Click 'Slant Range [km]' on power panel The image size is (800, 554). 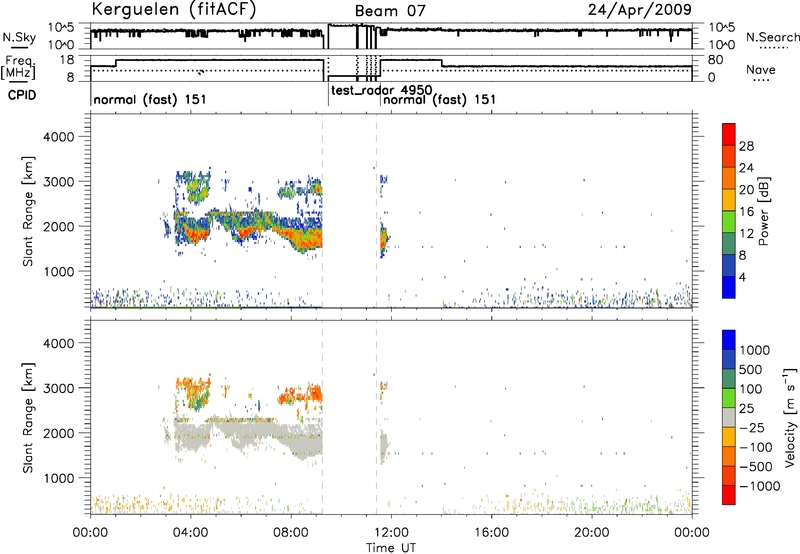tap(28, 211)
